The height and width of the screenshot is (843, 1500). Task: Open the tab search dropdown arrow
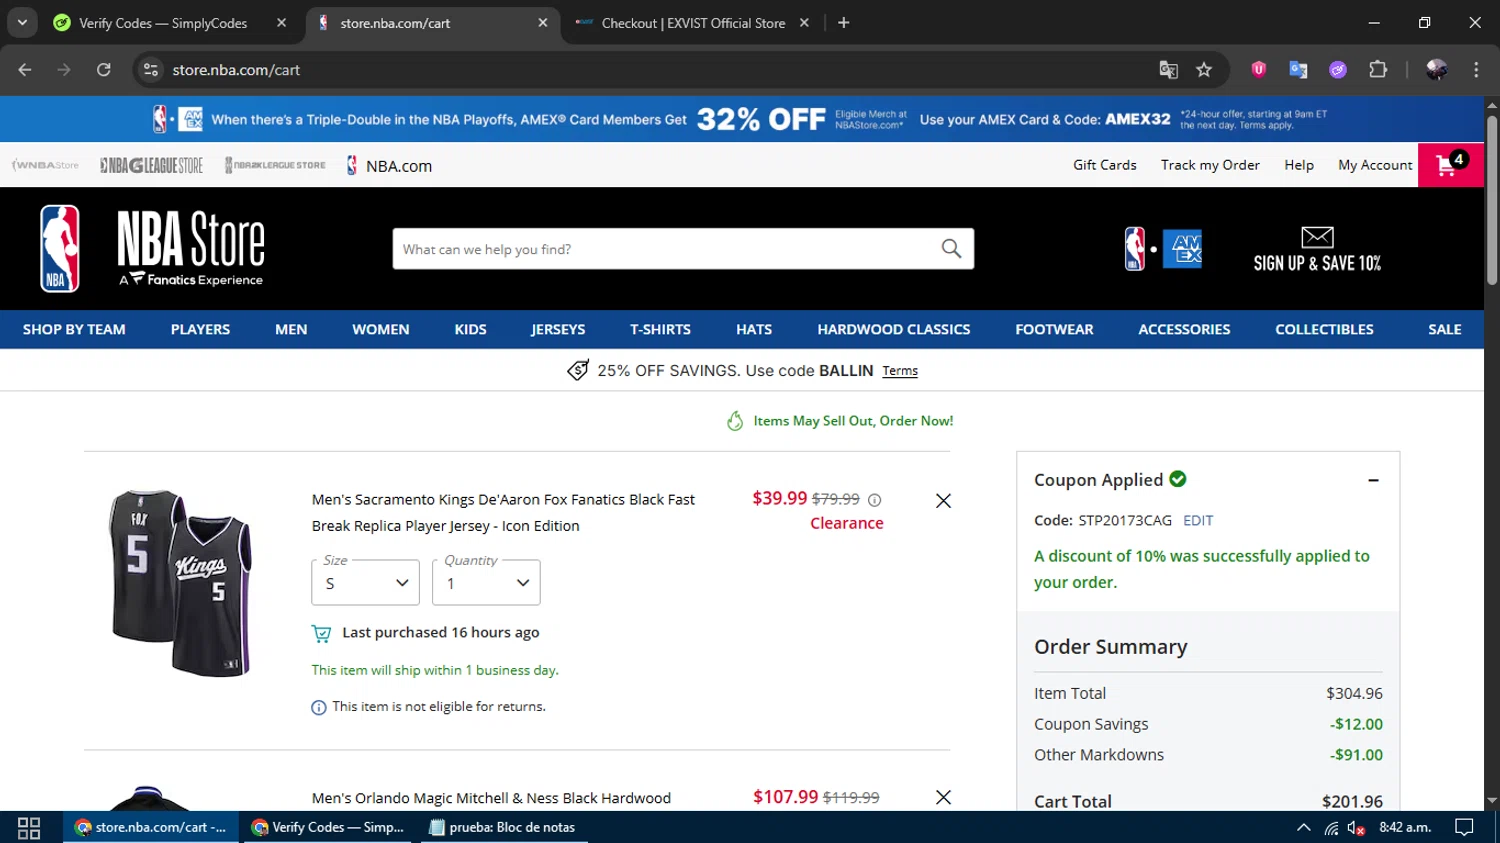point(22,23)
